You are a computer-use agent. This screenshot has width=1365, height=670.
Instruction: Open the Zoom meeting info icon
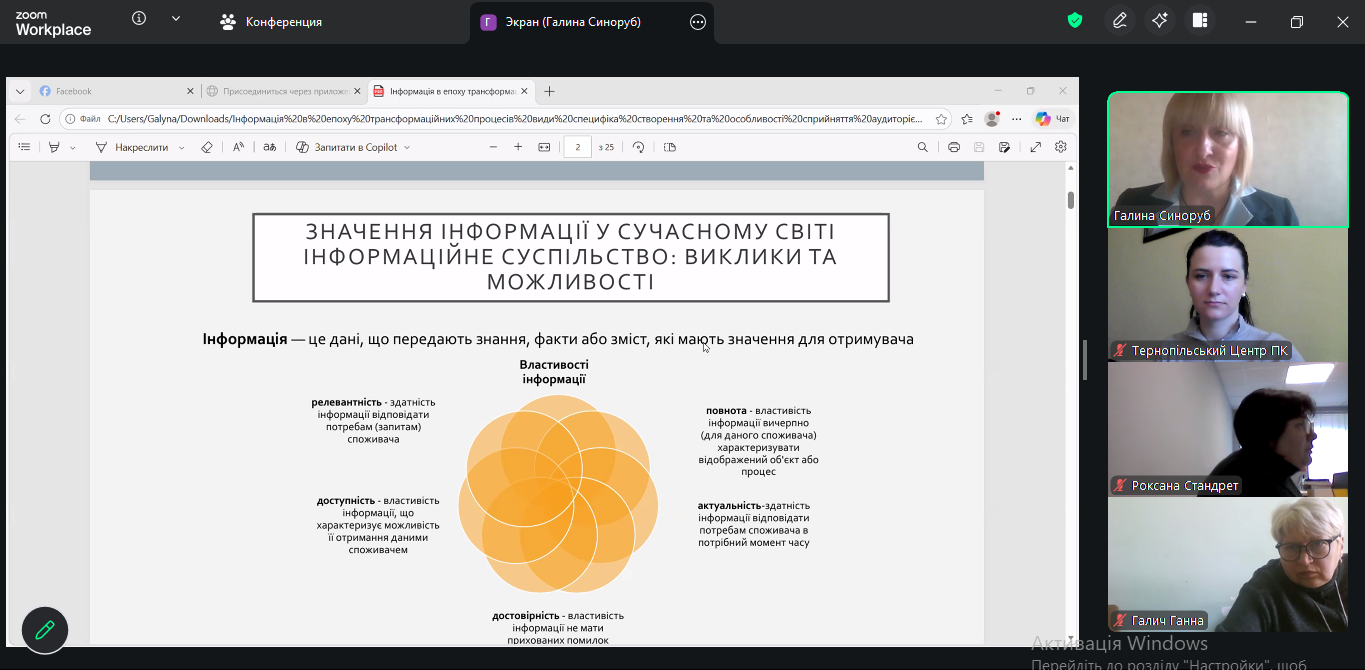point(139,19)
